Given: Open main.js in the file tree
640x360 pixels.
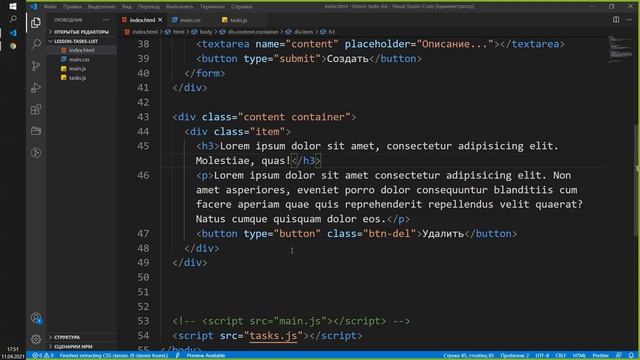Looking at the screenshot, I should click(x=77, y=69).
